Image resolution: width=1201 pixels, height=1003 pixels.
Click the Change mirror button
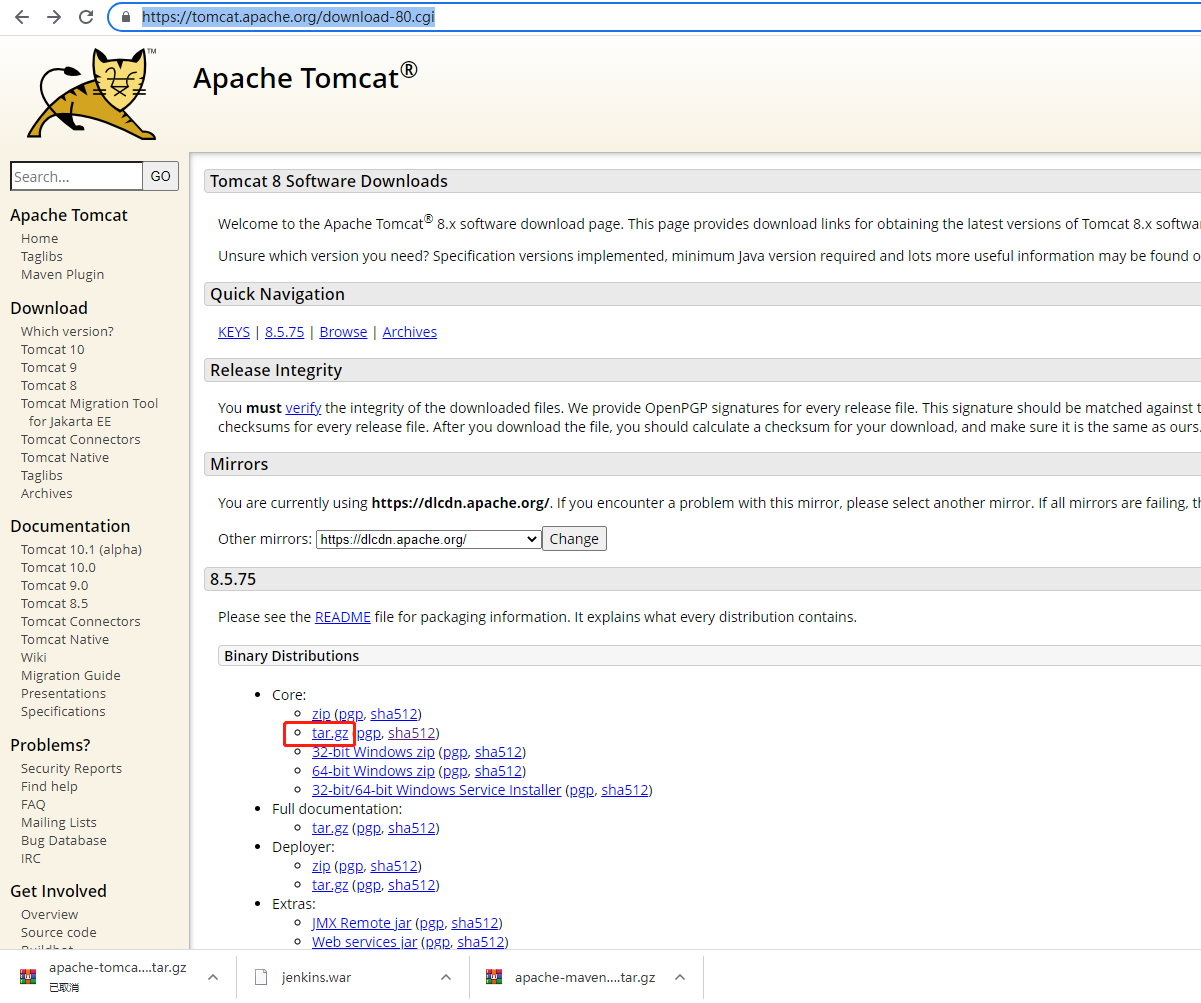point(574,538)
